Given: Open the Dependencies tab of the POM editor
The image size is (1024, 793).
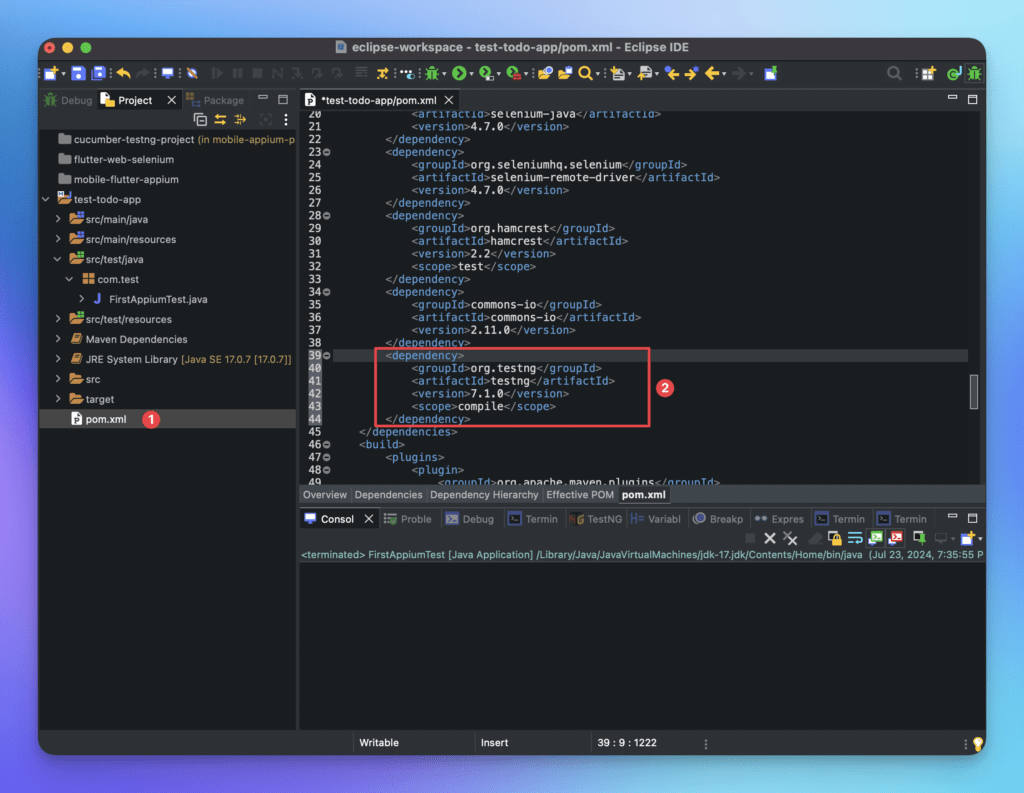Looking at the screenshot, I should point(389,494).
